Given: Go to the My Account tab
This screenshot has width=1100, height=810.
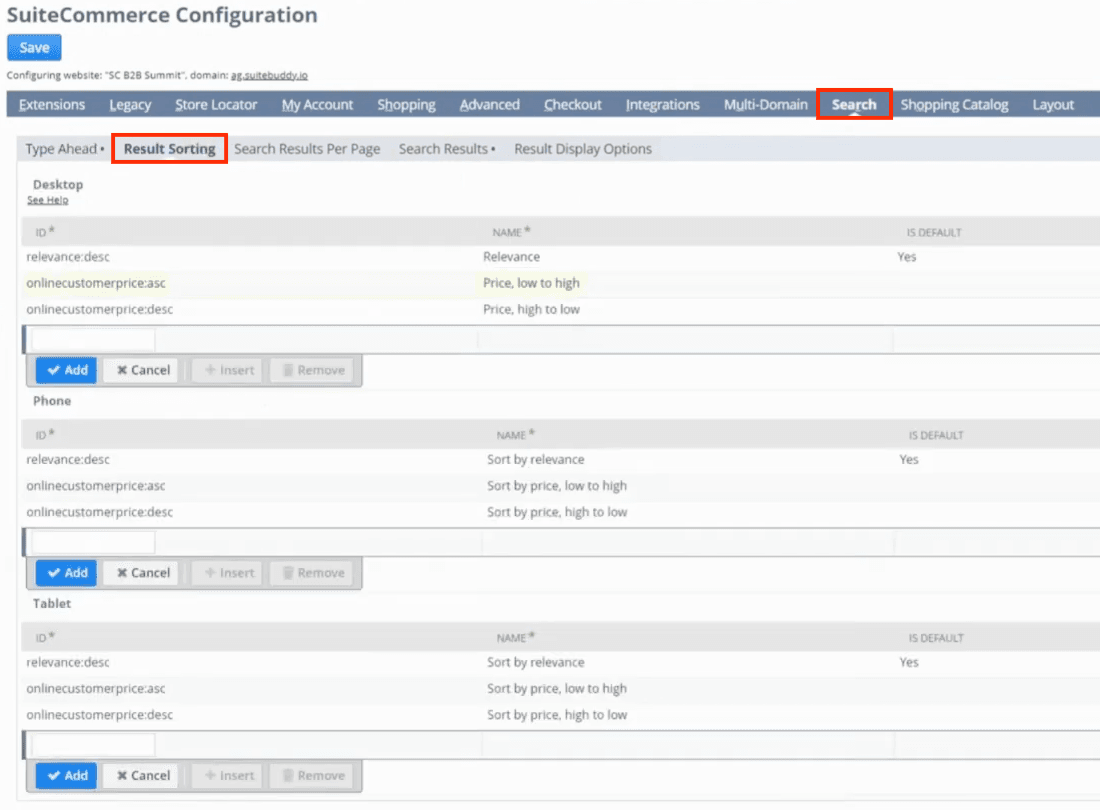Looking at the screenshot, I should coord(317,104).
